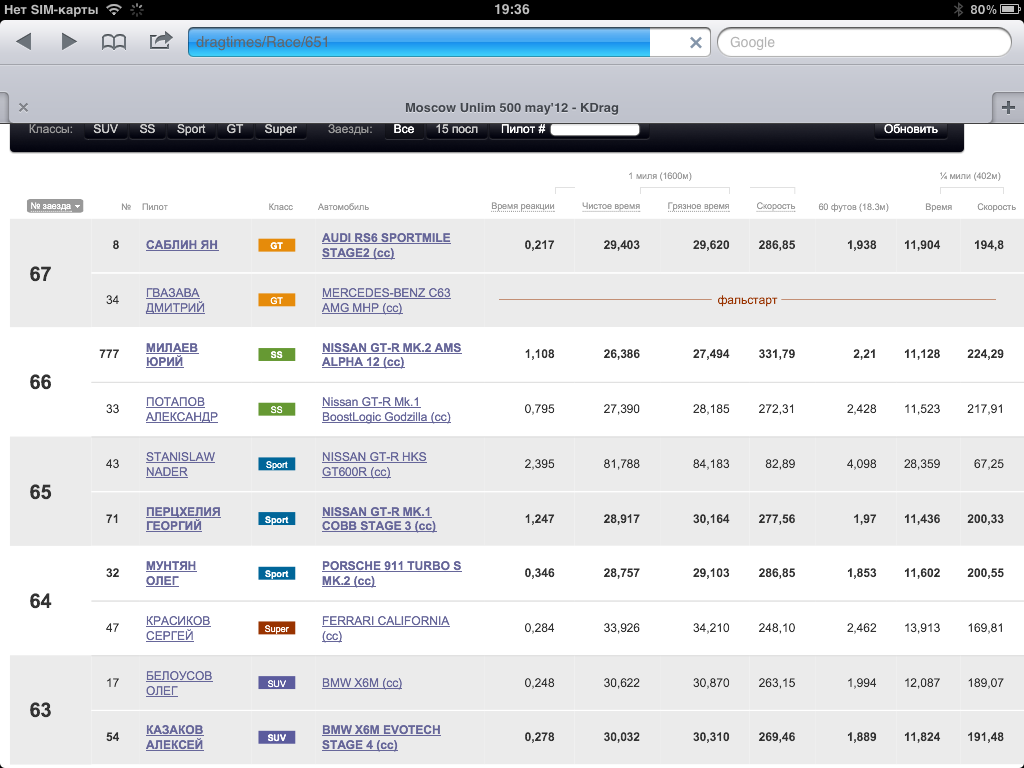Click Super badge for КРАСИКОВ СЕРГЕЙ
The height and width of the screenshot is (768, 1024).
277,628
